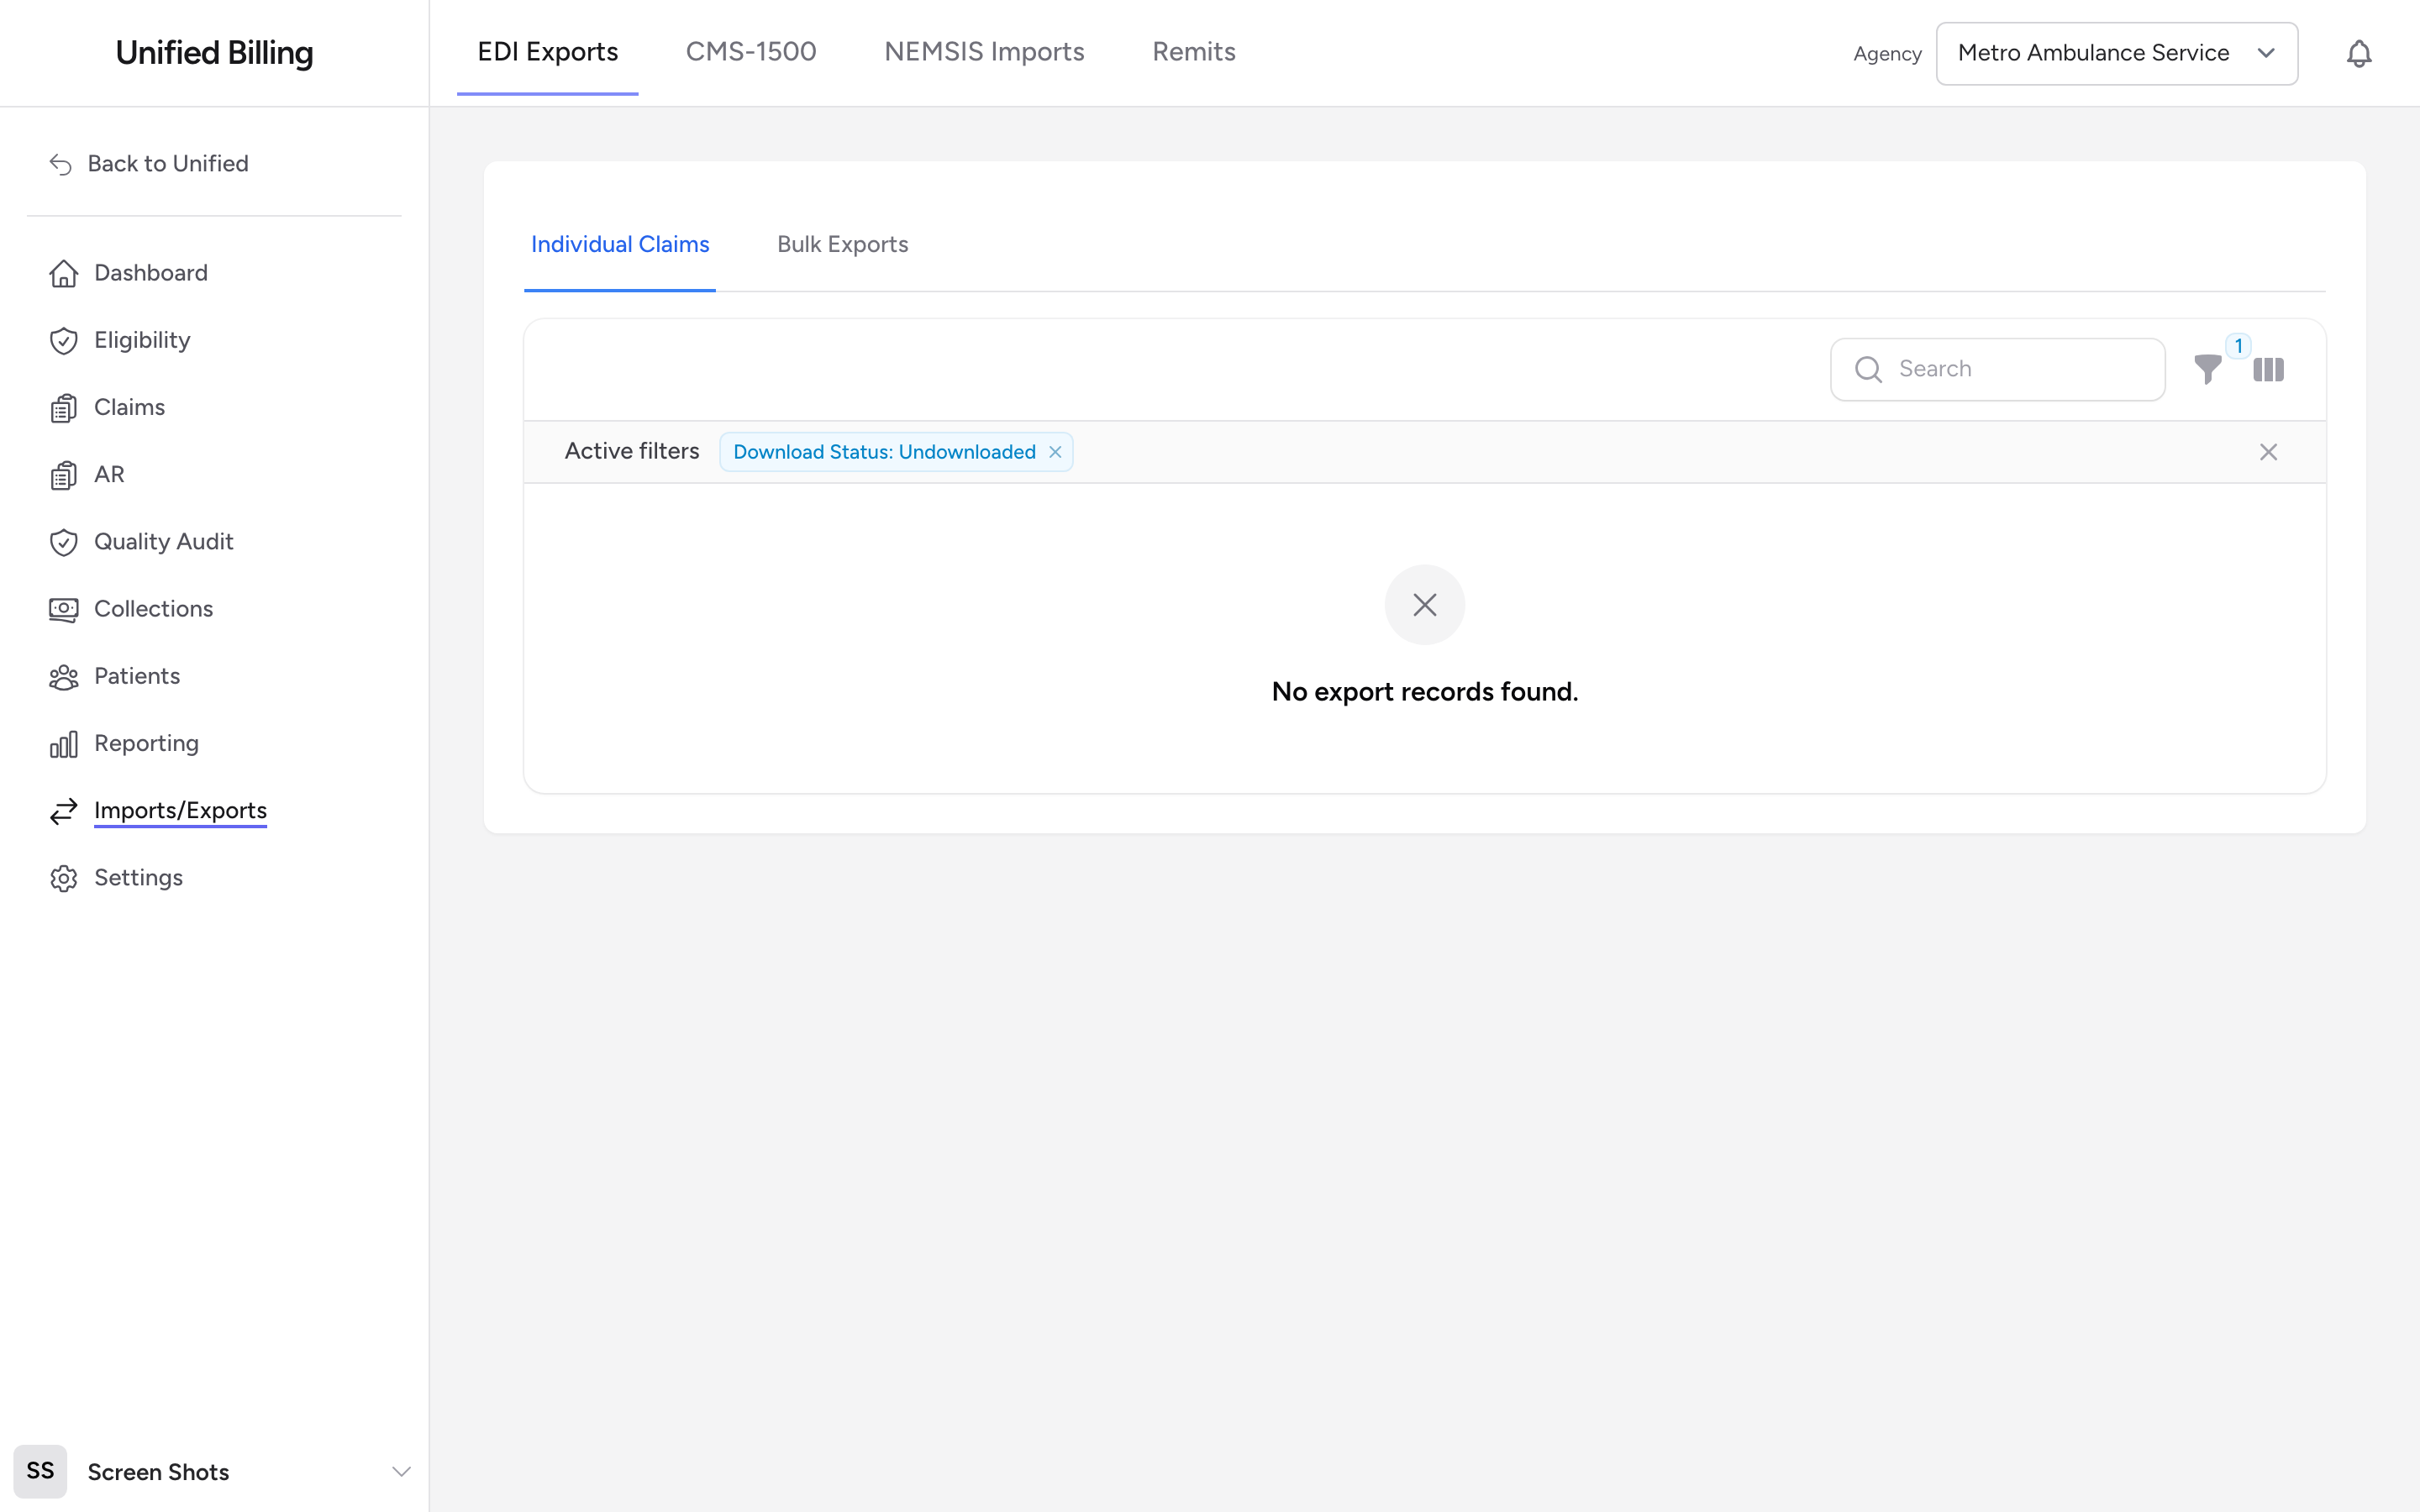This screenshot has height=1512, width=2420.
Task: Click the Imports/Exports sidebar link
Action: pyautogui.click(x=180, y=811)
